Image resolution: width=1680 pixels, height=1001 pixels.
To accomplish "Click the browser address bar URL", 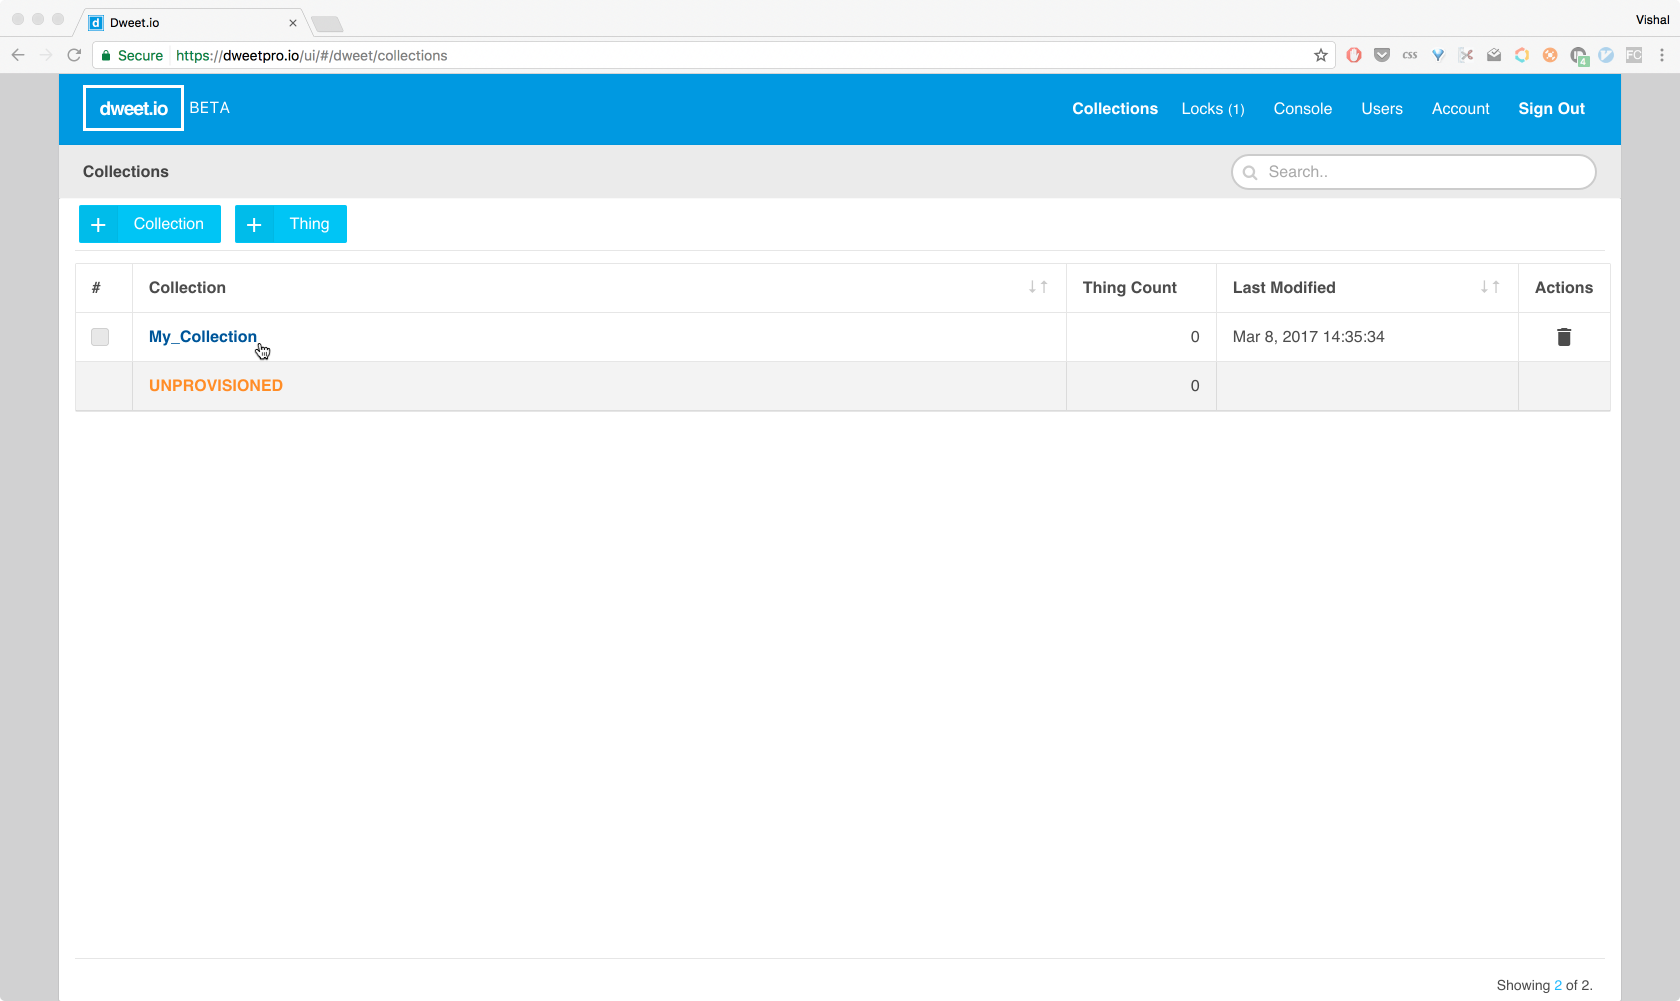I will coord(312,56).
